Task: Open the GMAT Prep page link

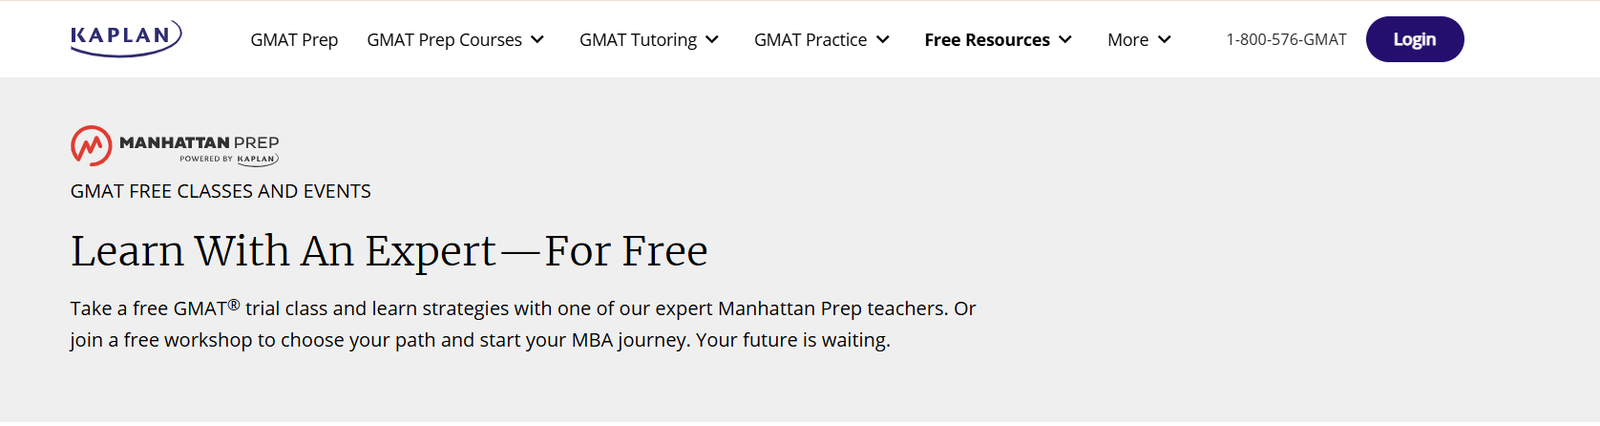Action: [x=294, y=40]
